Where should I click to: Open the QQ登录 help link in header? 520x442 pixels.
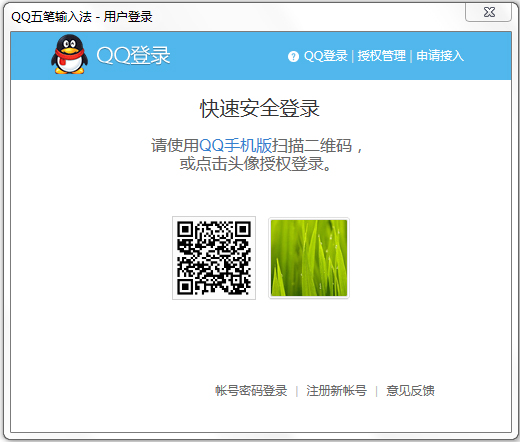[x=325, y=56]
